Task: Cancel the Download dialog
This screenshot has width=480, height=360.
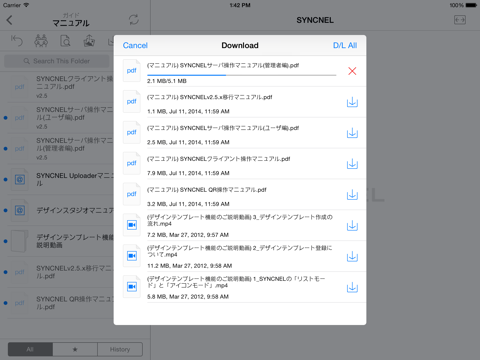Action: (x=135, y=45)
